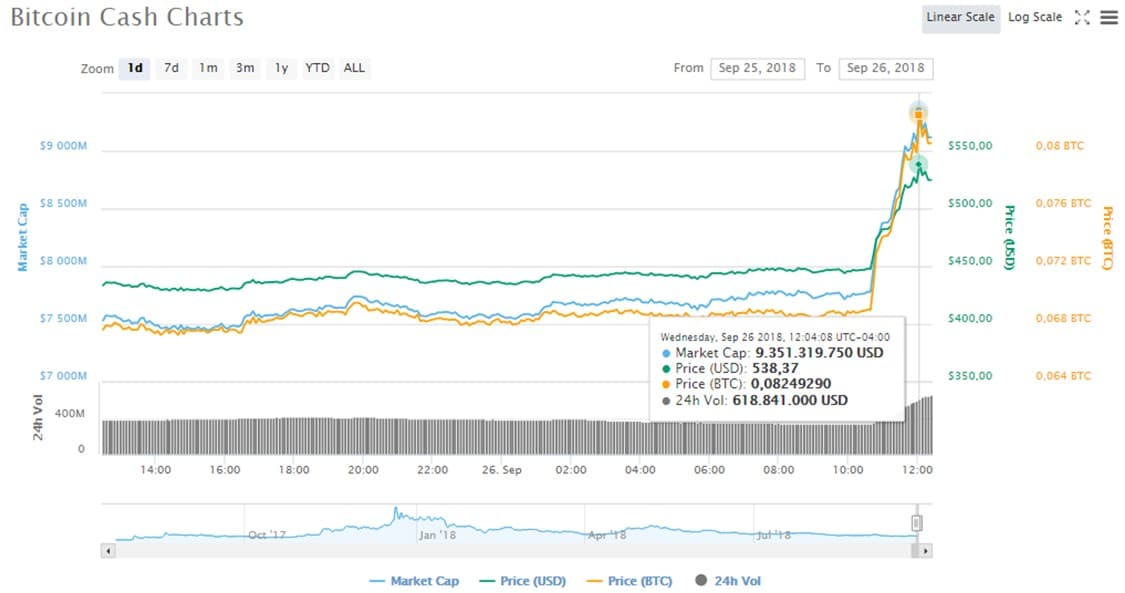Edit the To date field
1125x593 pixels.
pyautogui.click(x=886, y=68)
